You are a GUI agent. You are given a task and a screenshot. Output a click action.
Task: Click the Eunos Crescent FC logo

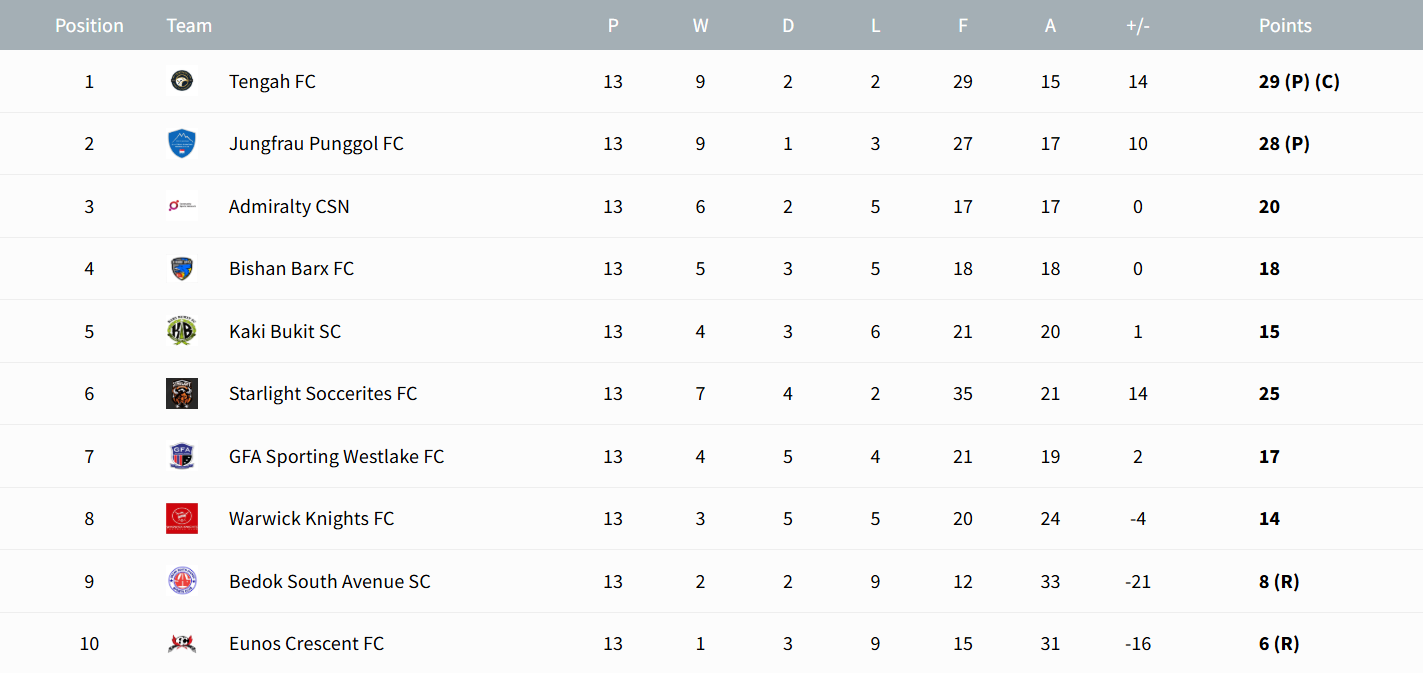(182, 644)
